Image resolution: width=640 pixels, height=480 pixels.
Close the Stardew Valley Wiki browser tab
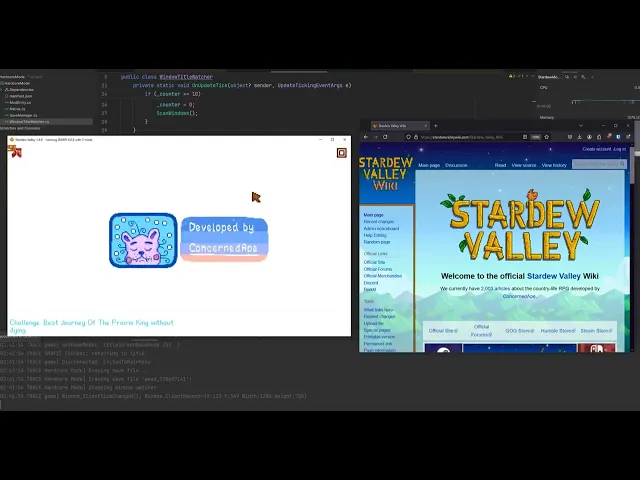coord(425,126)
